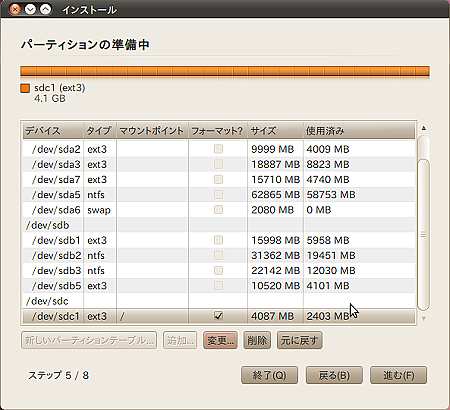Viewport: 450px width, 410px height.
Task: Toggle format checkbox for /dev/sdb5
Action: coord(218,285)
